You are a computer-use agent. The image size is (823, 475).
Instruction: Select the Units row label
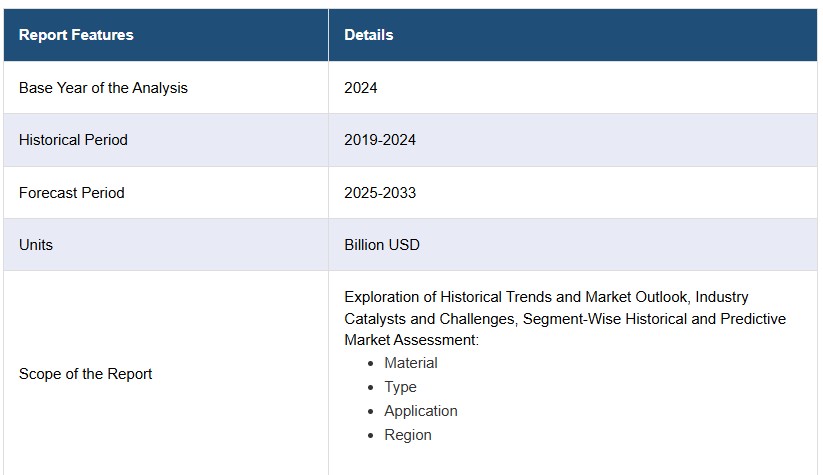(x=36, y=245)
